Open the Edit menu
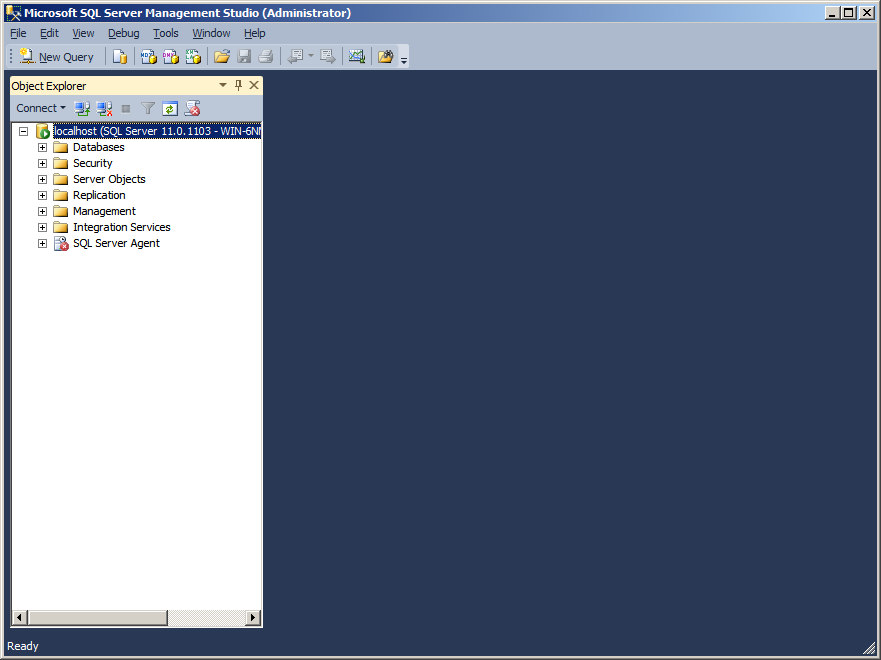The image size is (881, 660). (x=49, y=33)
